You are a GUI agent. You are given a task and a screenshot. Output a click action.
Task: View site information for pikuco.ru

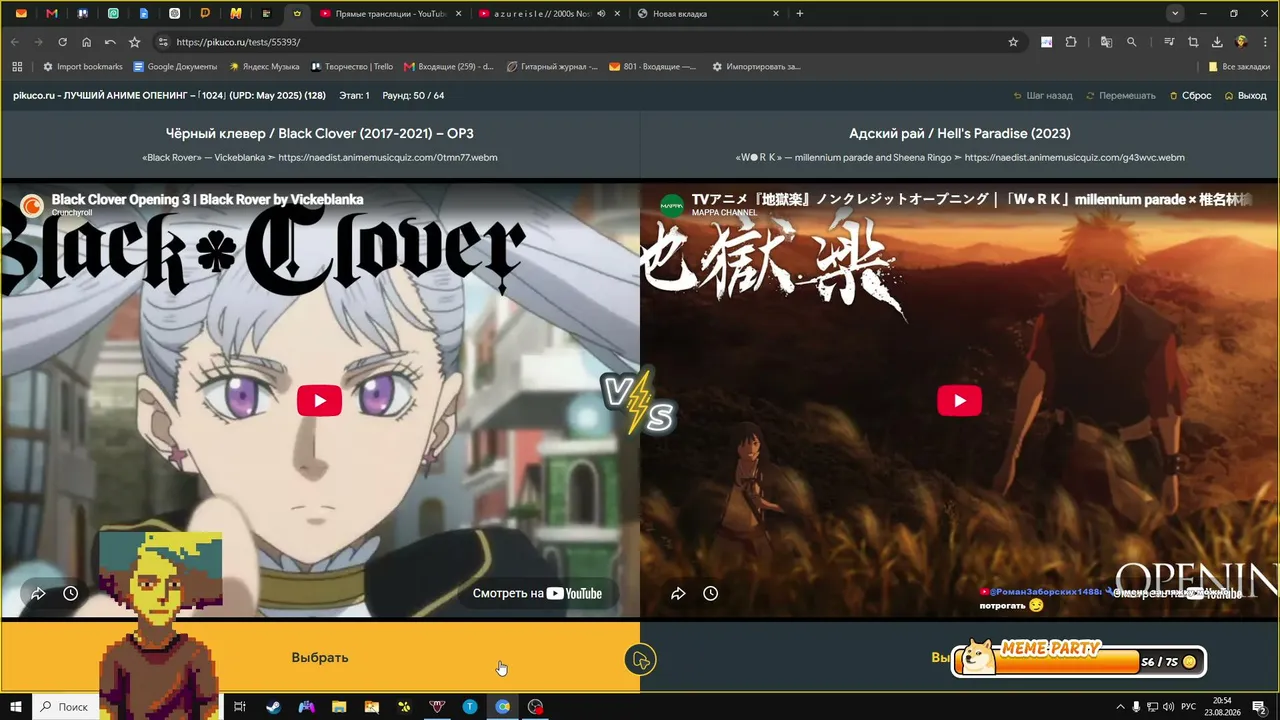tap(162, 42)
